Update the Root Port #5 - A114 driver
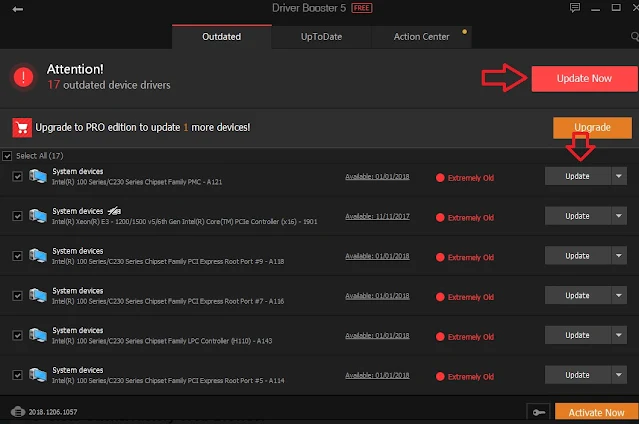The width and height of the screenshot is (639, 424). pos(577,375)
